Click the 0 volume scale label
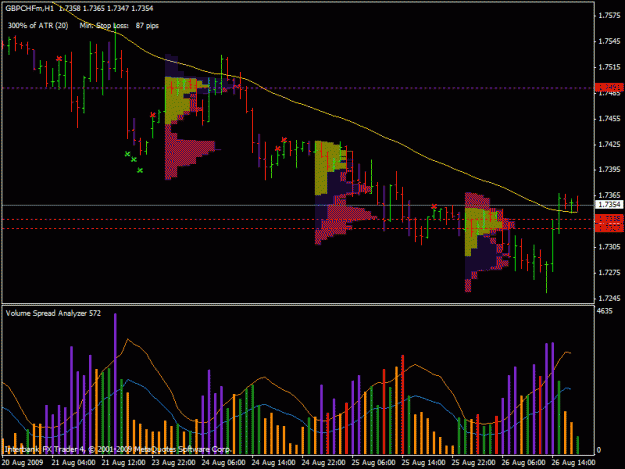625x469 pixels. 599,450
